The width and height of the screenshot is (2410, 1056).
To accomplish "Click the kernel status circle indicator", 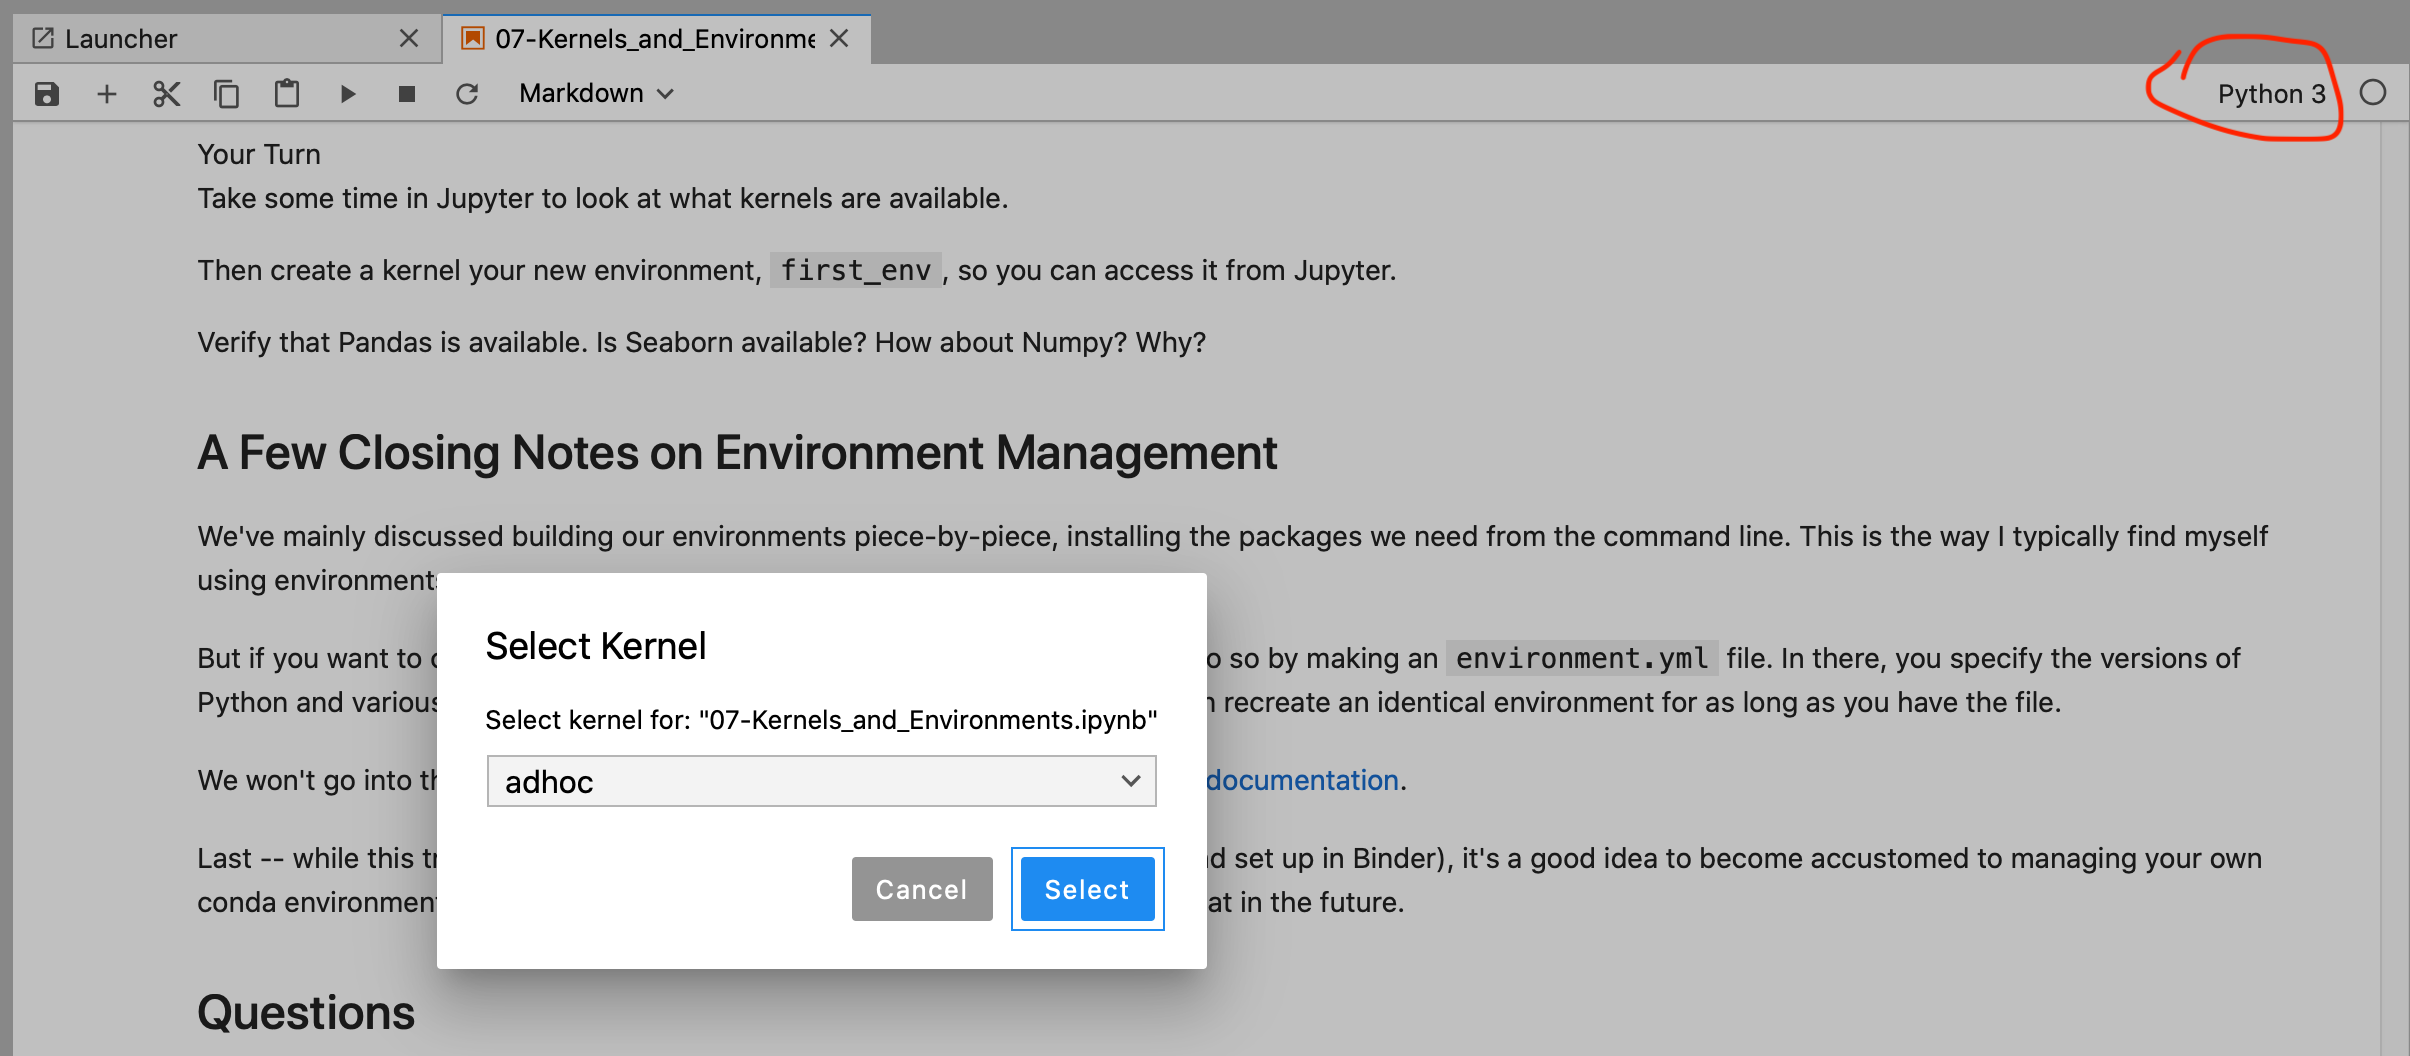I will [2373, 93].
